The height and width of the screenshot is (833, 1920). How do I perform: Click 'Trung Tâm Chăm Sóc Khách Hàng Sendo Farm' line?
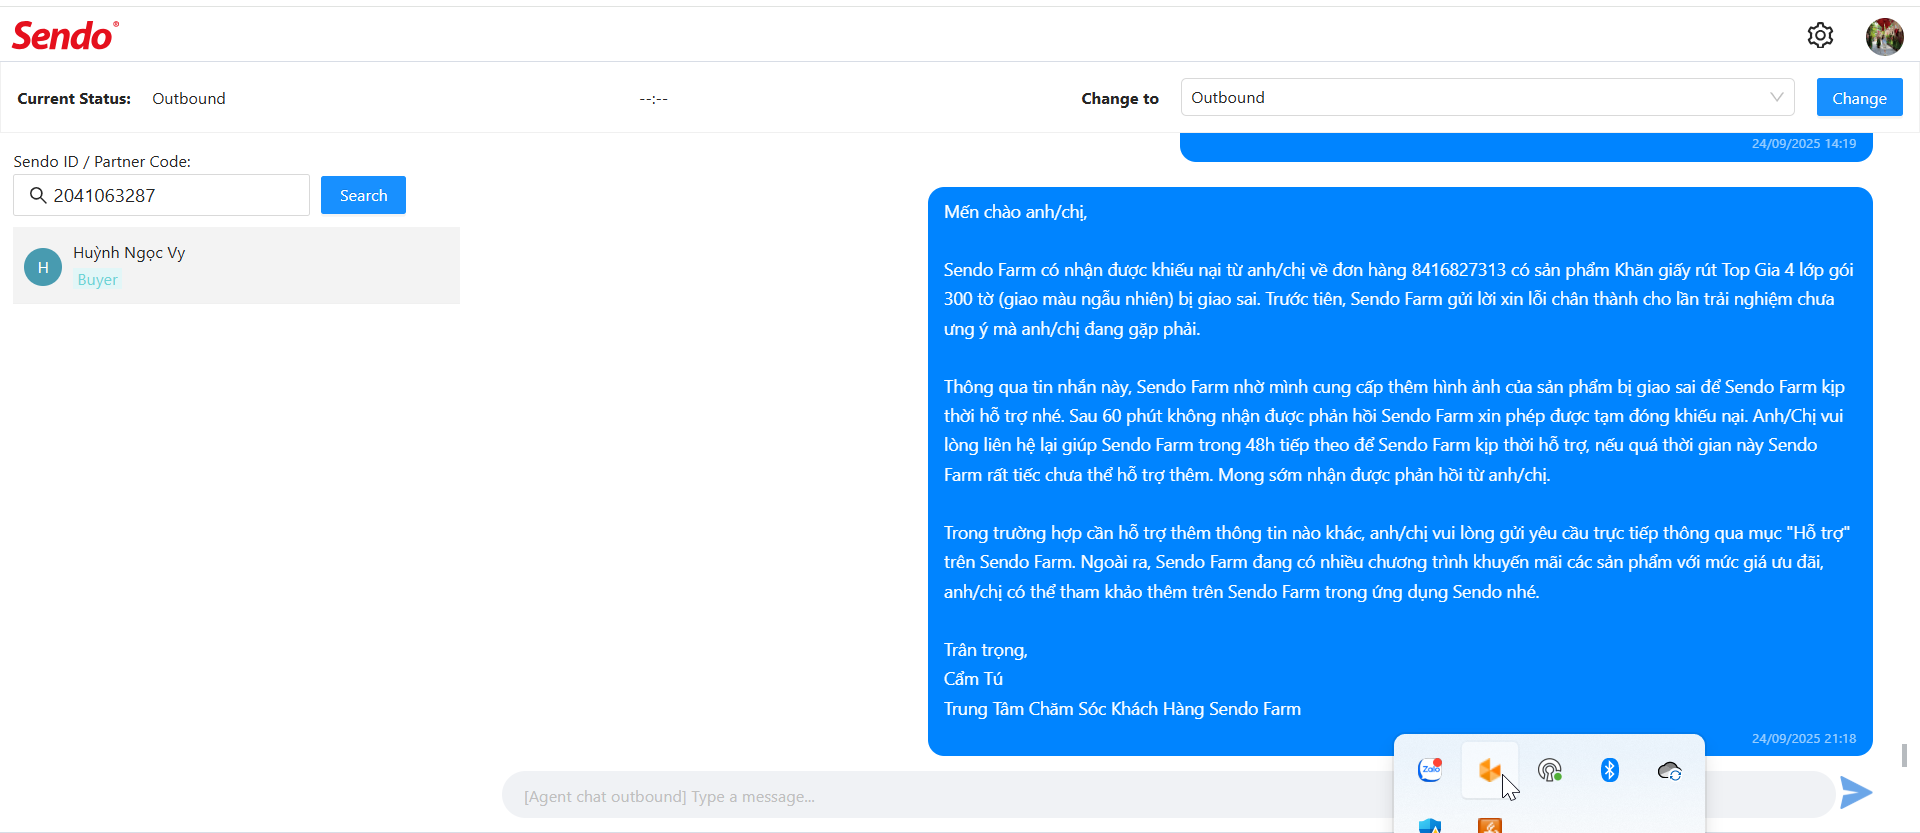[1122, 709]
